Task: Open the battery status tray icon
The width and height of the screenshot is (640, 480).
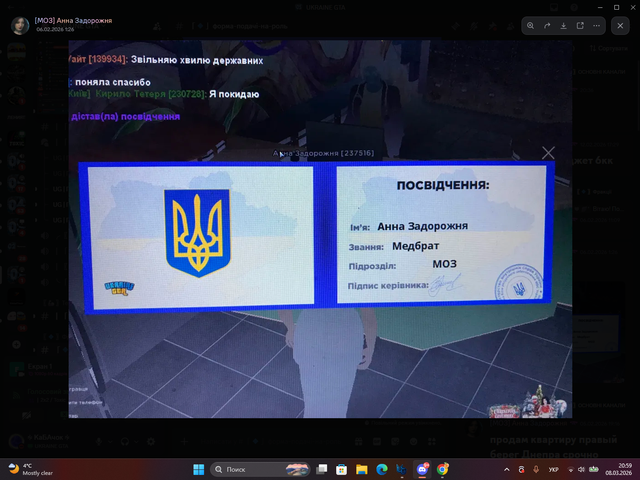Action: (x=593, y=470)
